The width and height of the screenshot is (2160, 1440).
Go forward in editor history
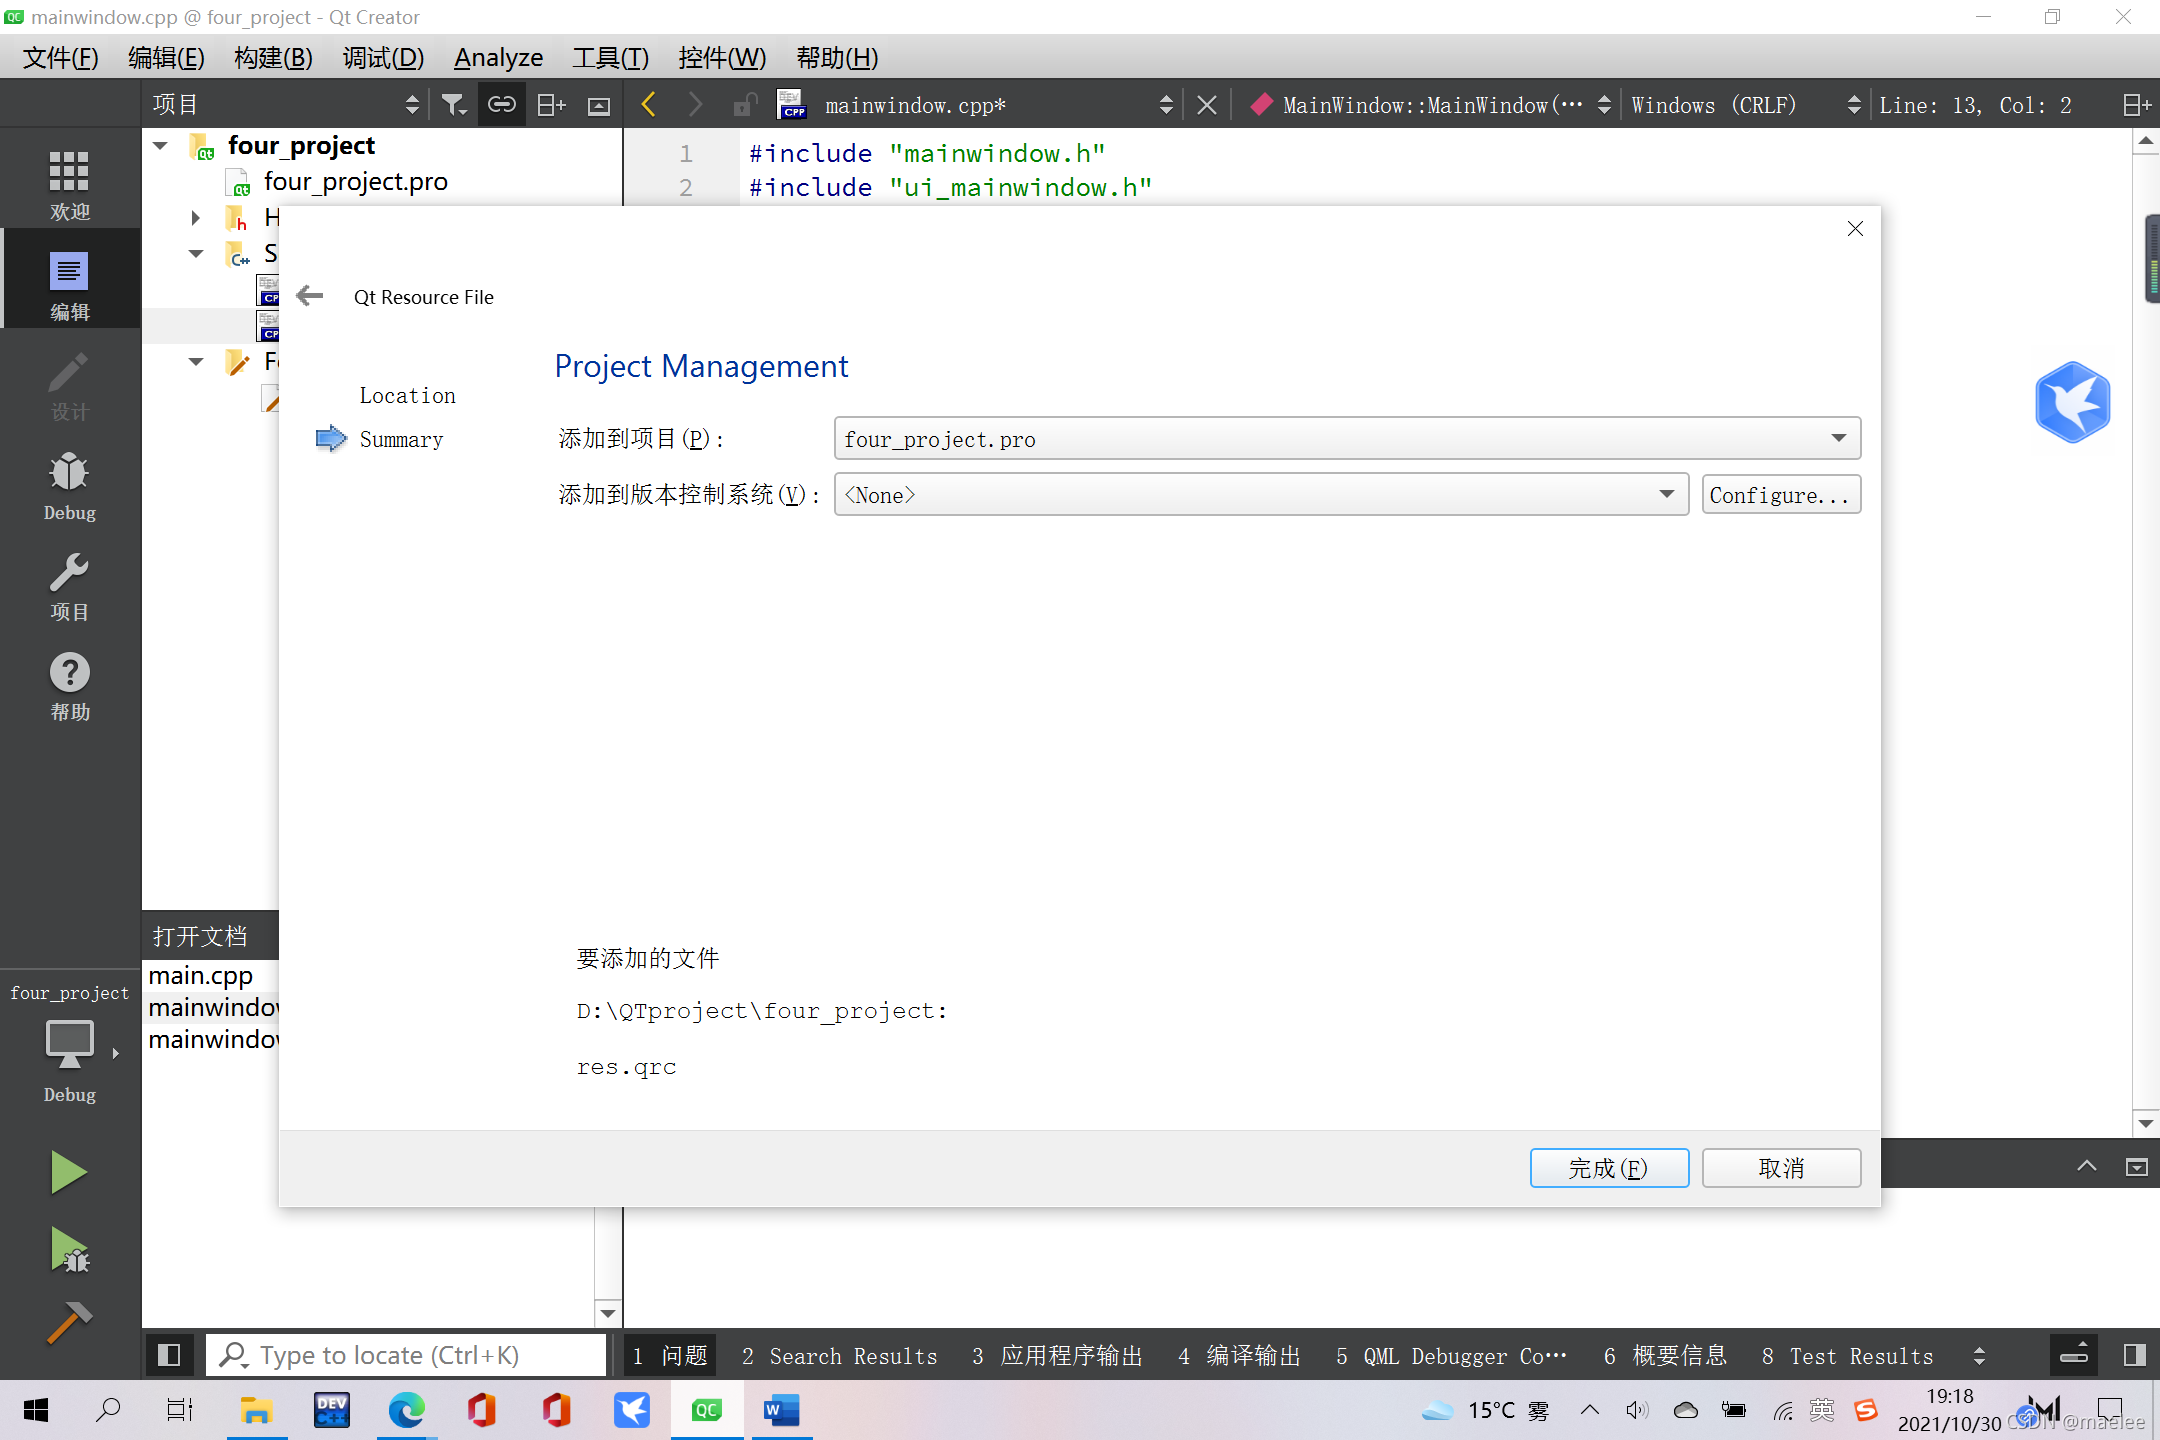point(696,105)
